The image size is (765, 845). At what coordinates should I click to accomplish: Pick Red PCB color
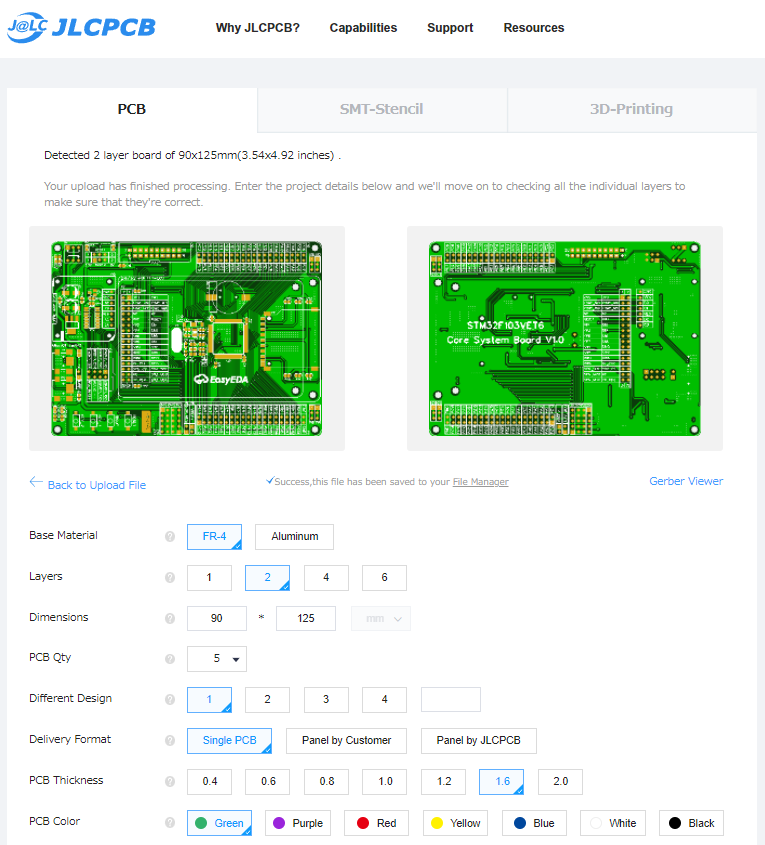(x=377, y=823)
